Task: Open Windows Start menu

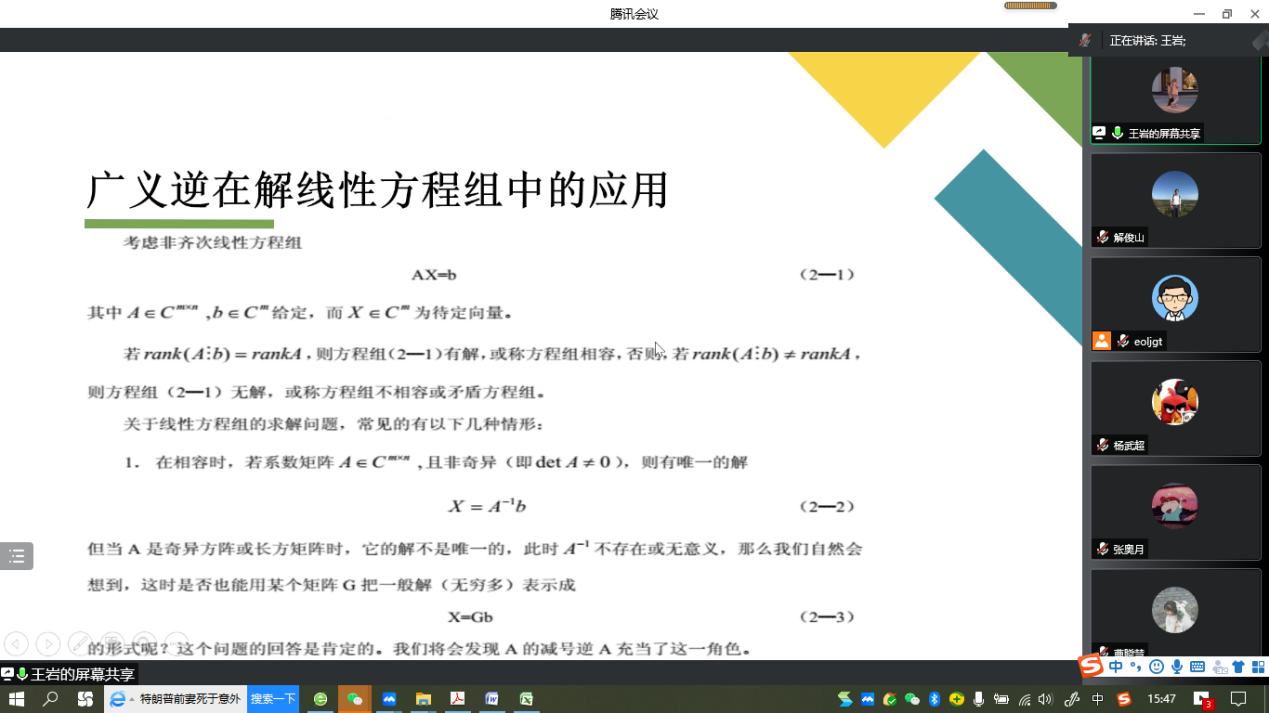Action: (x=16, y=699)
